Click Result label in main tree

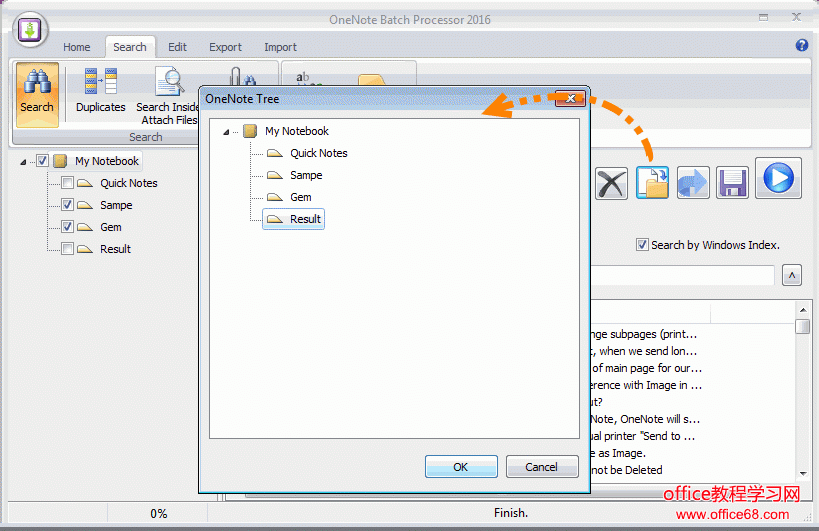pos(115,249)
